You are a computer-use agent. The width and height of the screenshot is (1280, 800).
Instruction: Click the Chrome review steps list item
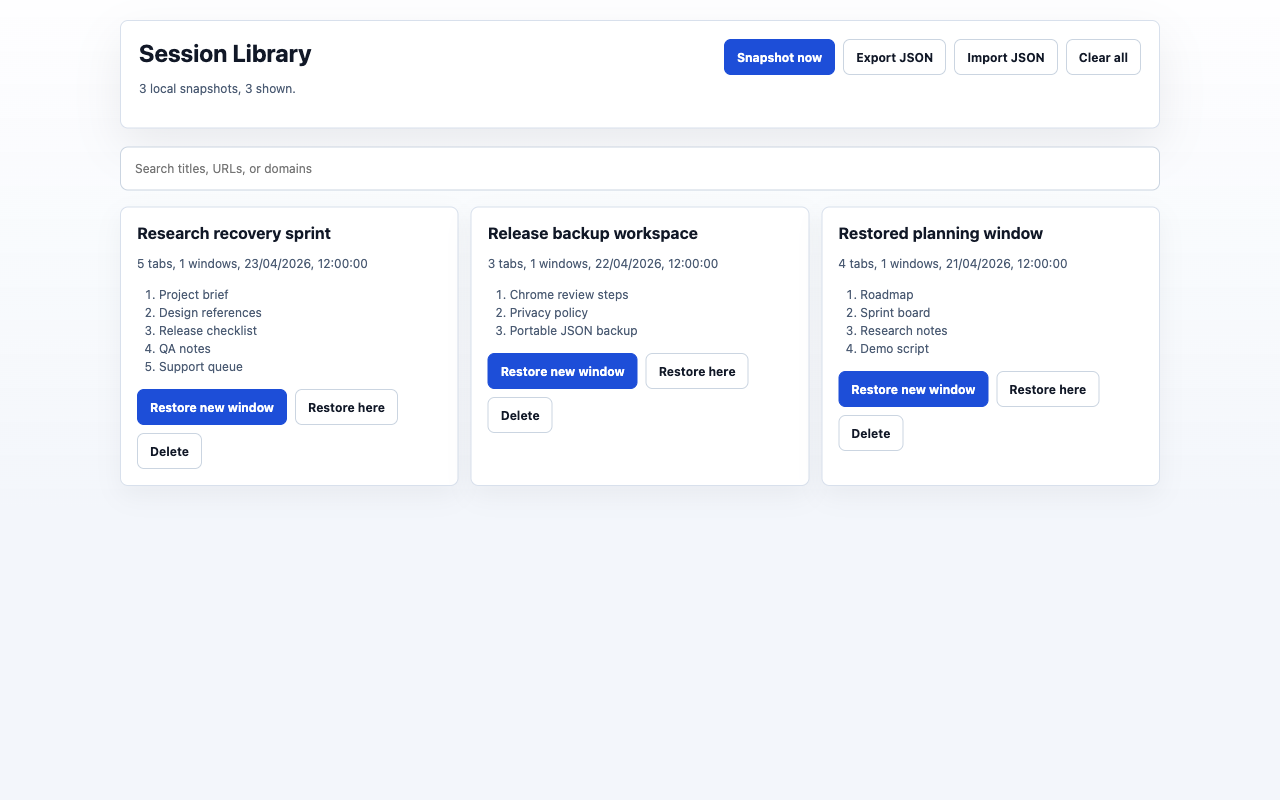click(569, 295)
